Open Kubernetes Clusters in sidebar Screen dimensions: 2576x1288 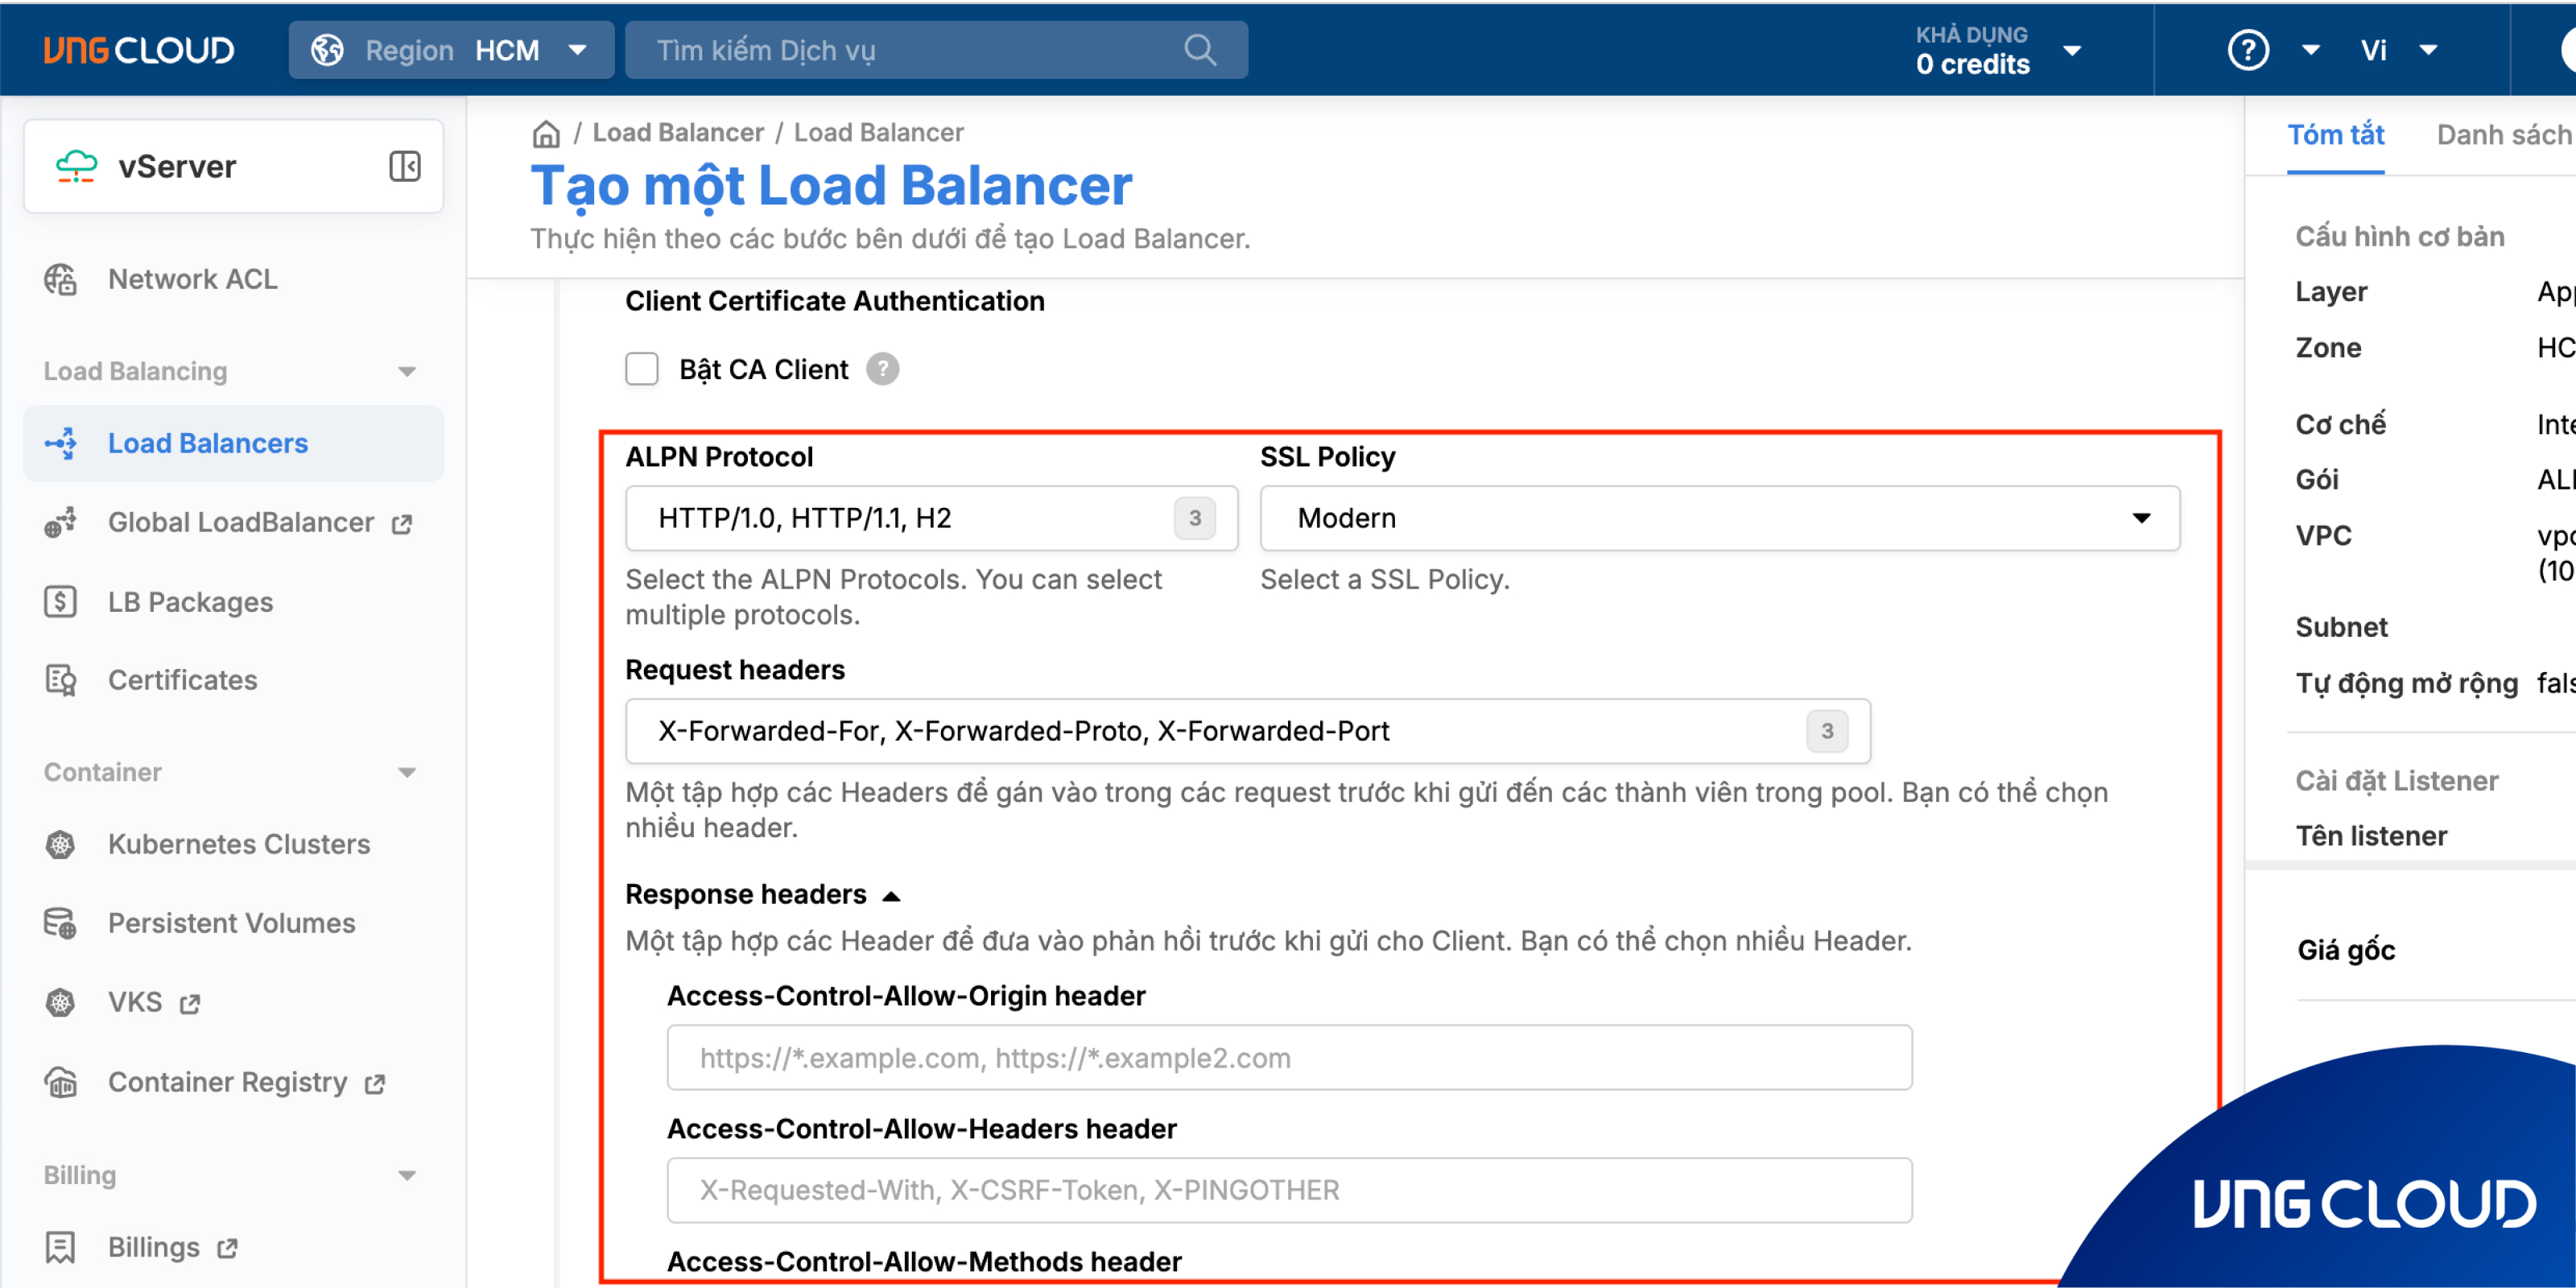238,844
